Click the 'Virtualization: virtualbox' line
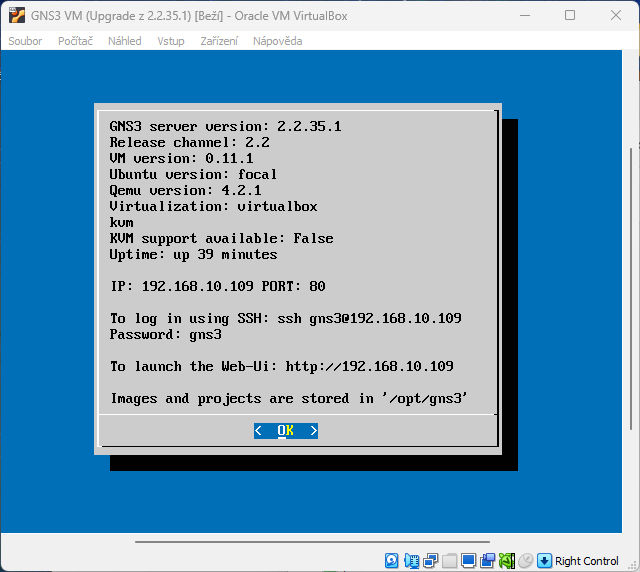The height and width of the screenshot is (572, 640). click(x=213, y=207)
